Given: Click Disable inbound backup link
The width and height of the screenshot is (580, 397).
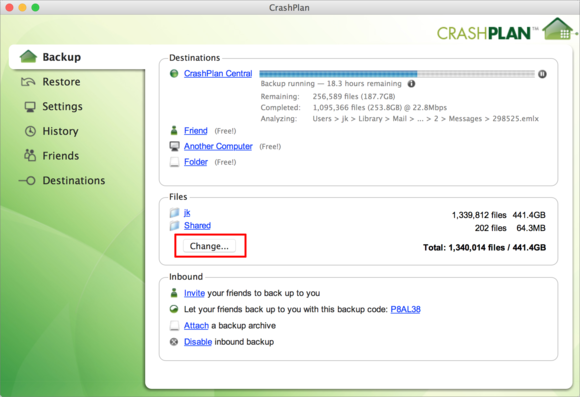Looking at the screenshot, I should point(198,342).
